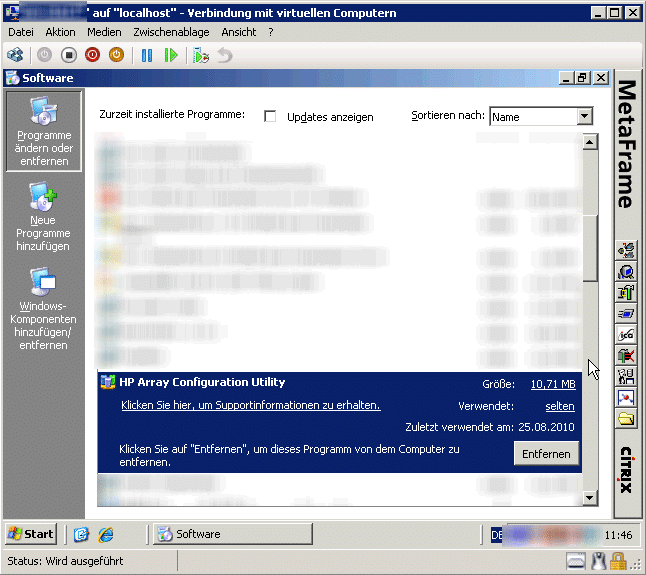Screen dimensions: 646x575
Task: Click the program list scroll down arrow
Action: pyautogui.click(x=590, y=498)
